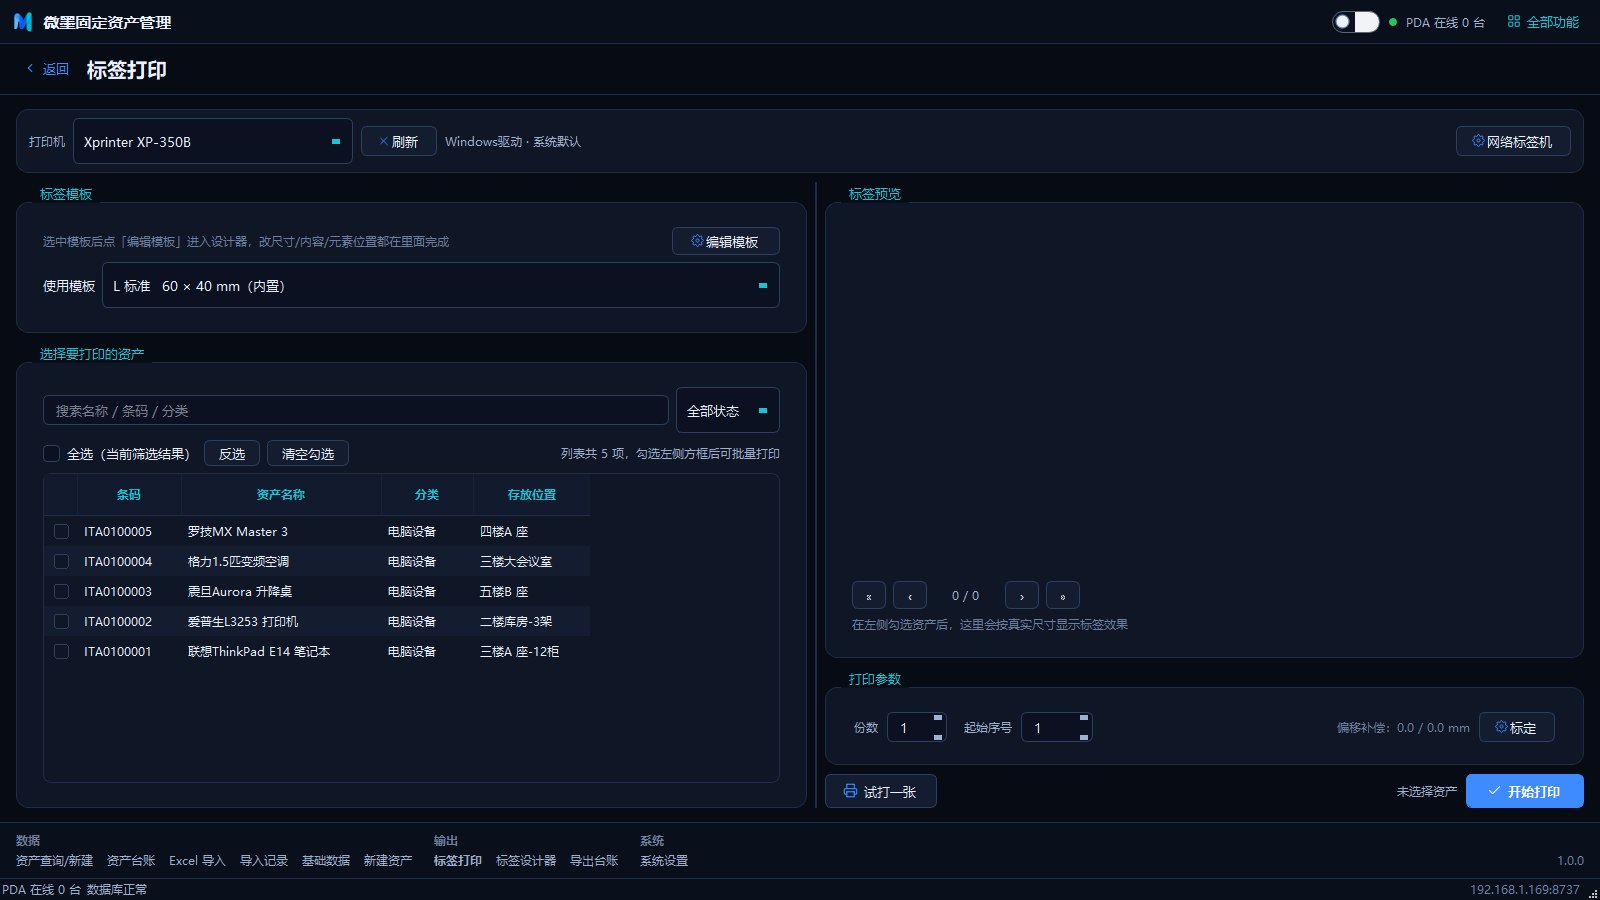Open 网络标签机 settings
Image resolution: width=1600 pixels, height=900 pixels.
[x=1512, y=142]
